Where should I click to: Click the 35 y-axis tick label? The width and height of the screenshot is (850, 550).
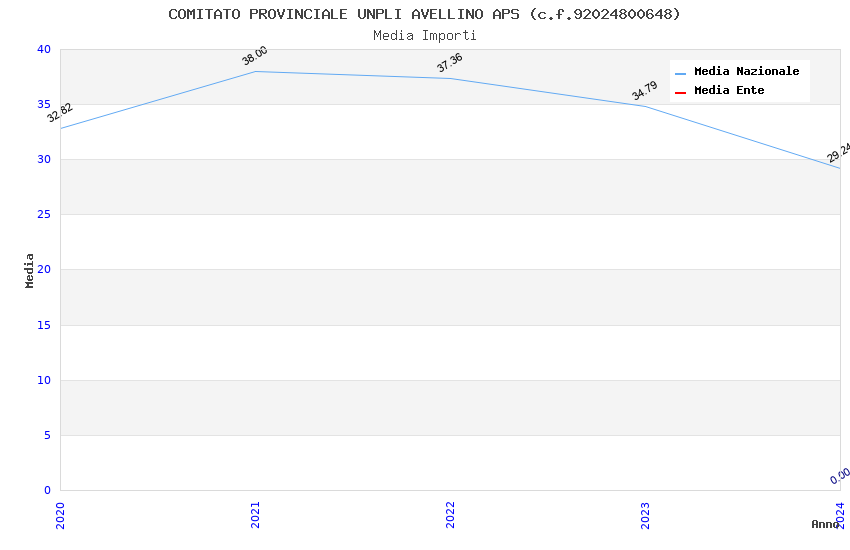click(x=44, y=104)
